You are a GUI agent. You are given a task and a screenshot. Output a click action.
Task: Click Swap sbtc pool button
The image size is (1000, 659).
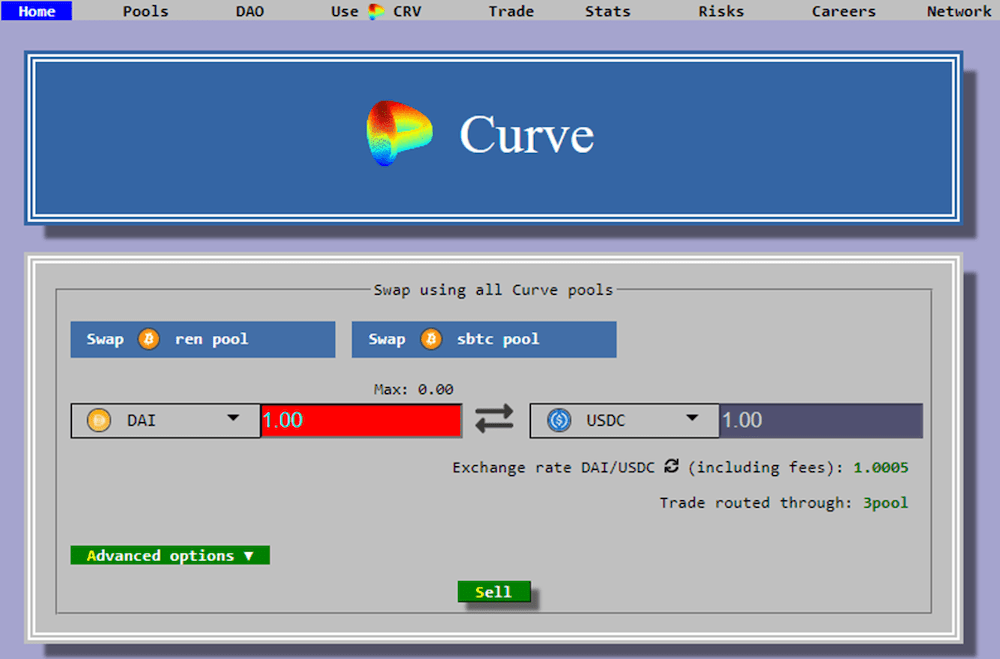tap(484, 339)
